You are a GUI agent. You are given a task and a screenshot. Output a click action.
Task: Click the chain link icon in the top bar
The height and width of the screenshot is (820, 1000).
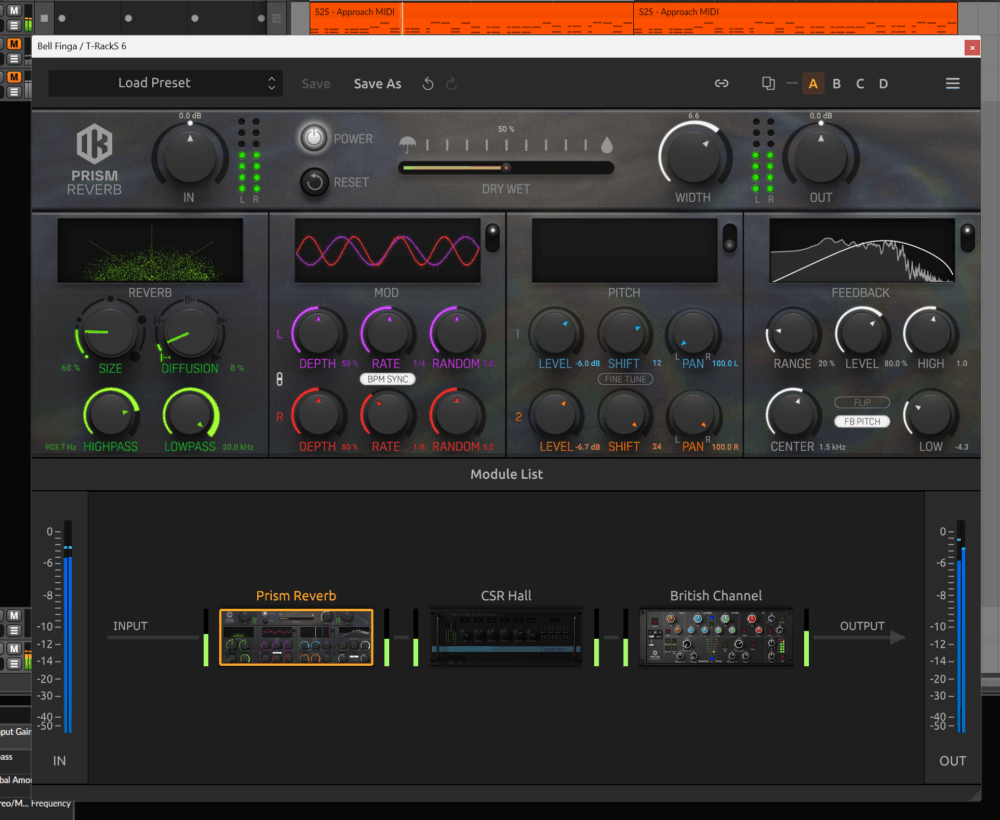(721, 84)
